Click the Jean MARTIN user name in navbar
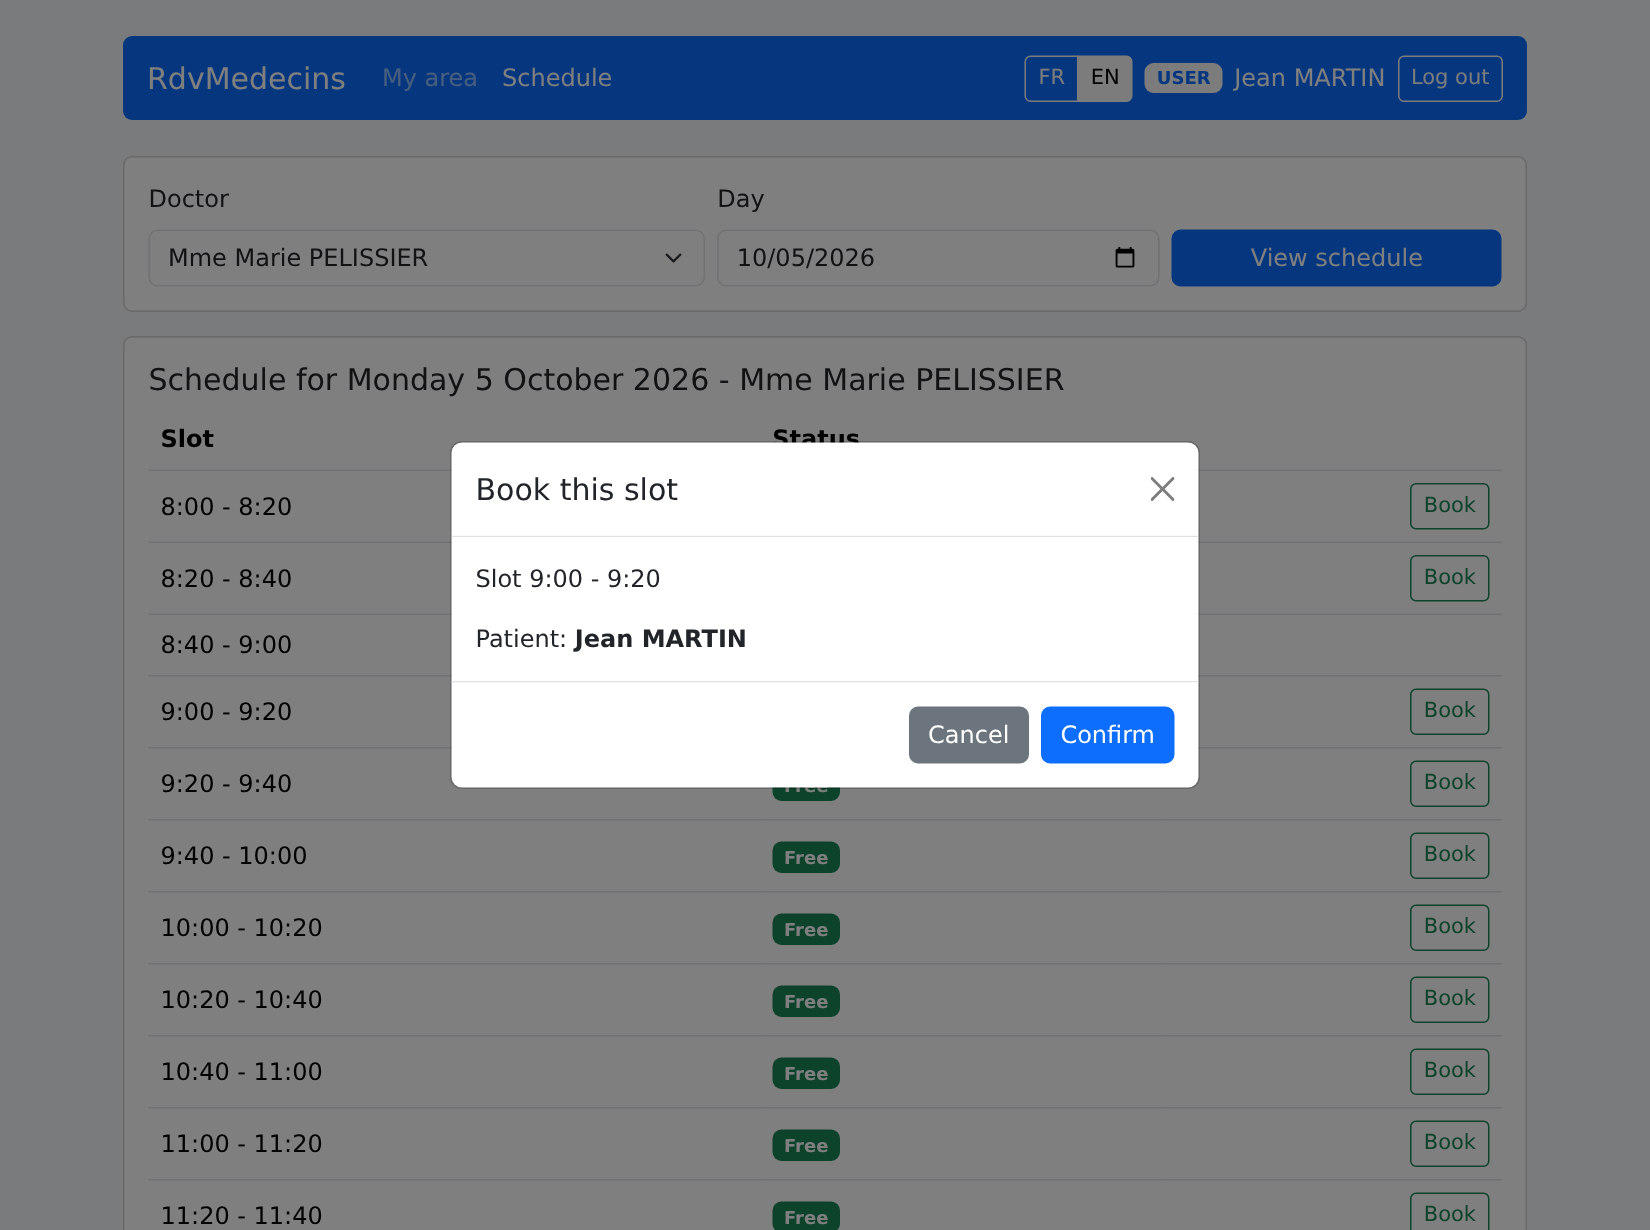The width and height of the screenshot is (1650, 1230). 1309,78
